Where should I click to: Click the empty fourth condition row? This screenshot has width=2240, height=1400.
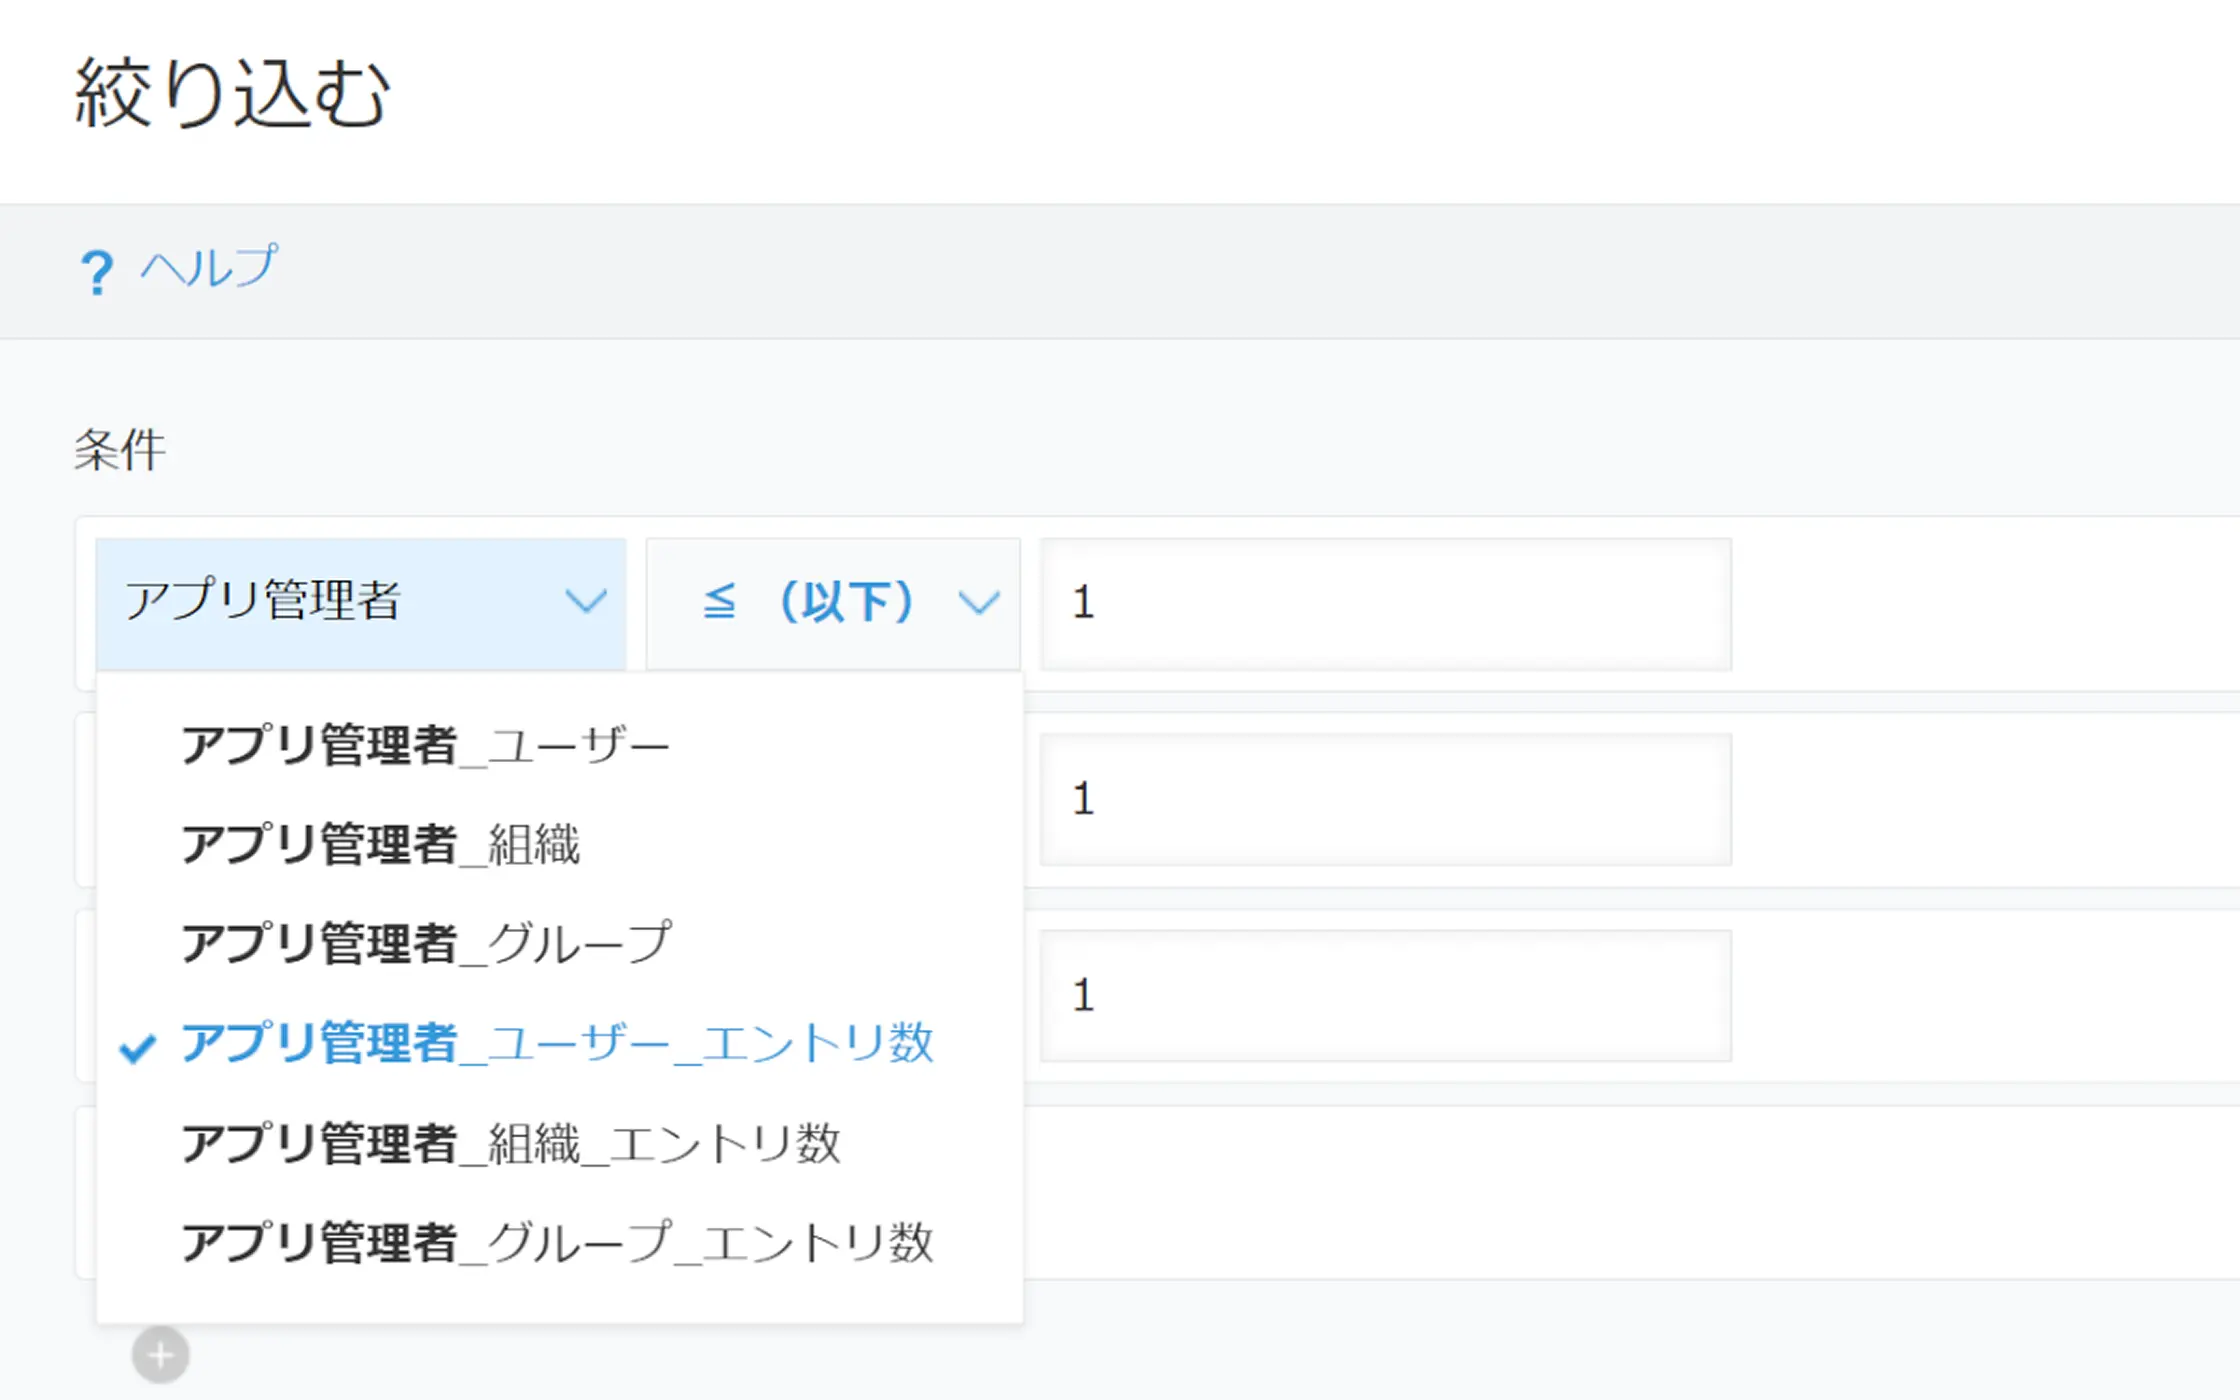tap(1600, 1192)
